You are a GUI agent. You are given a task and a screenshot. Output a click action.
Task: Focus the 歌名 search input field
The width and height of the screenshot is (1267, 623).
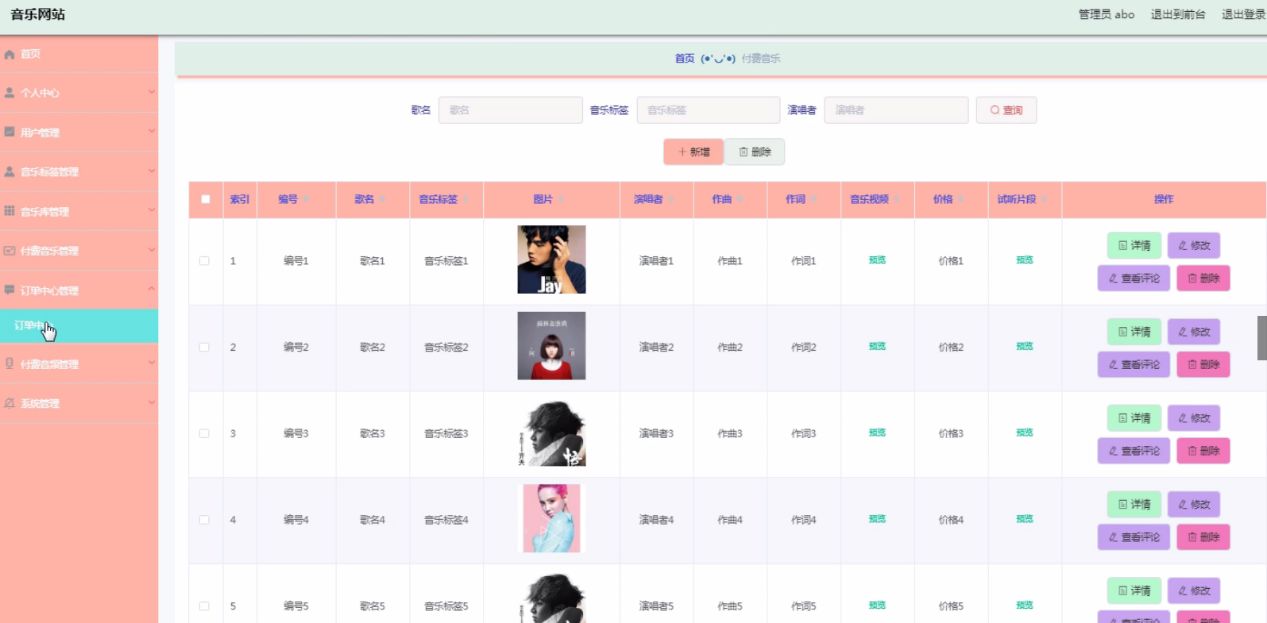coord(510,110)
